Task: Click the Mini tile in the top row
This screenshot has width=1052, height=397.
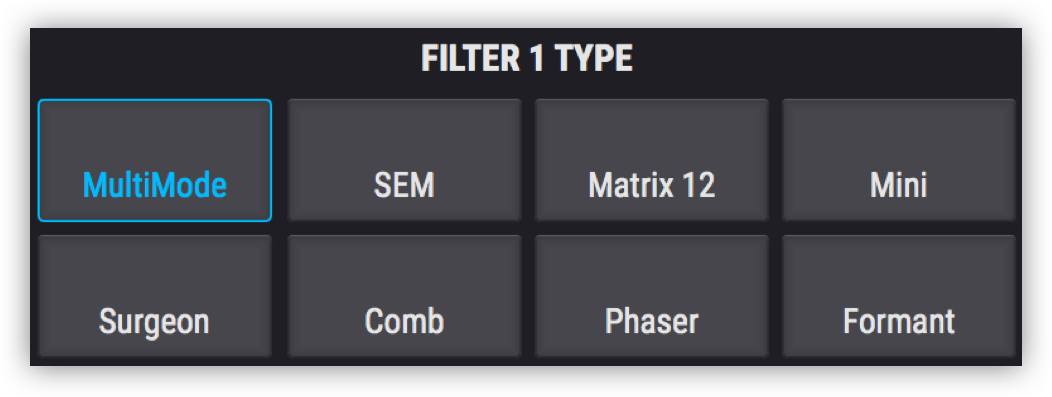Action: tap(899, 160)
